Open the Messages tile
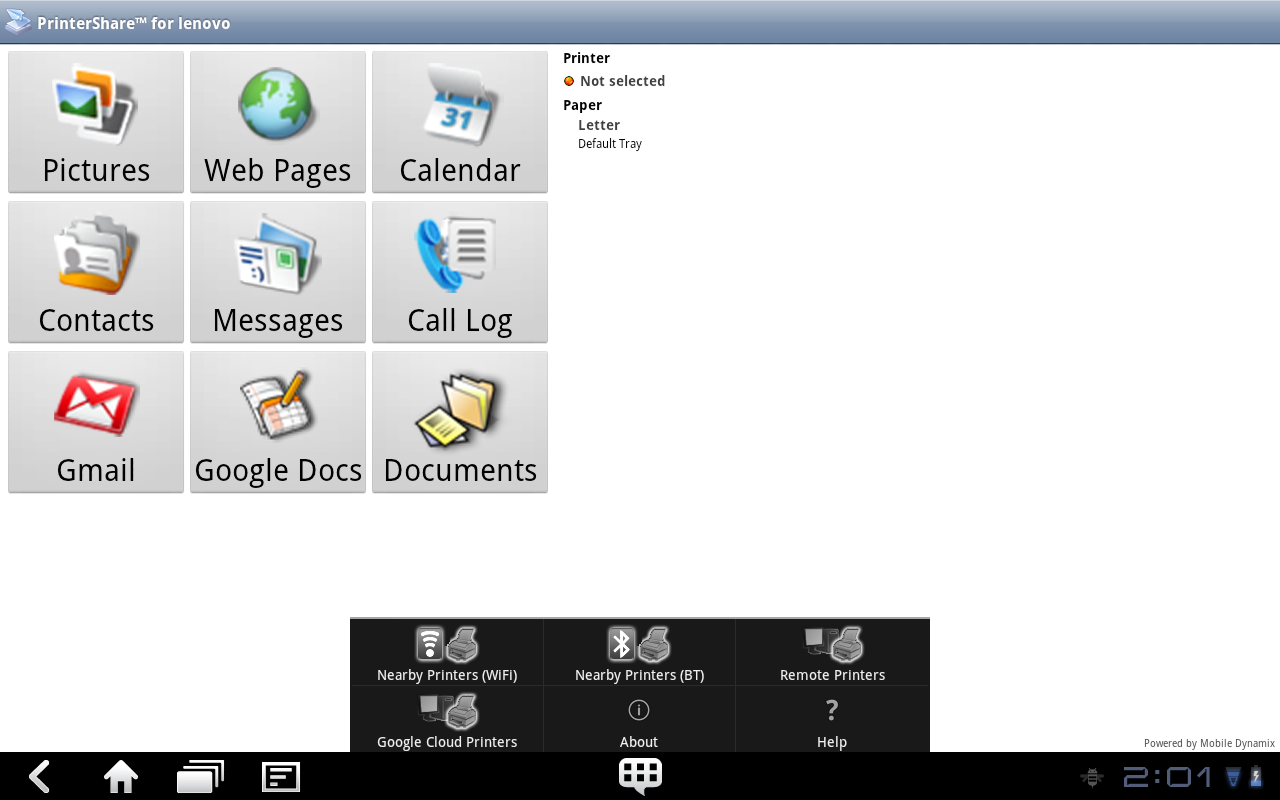This screenshot has height=800, width=1280. click(x=278, y=272)
